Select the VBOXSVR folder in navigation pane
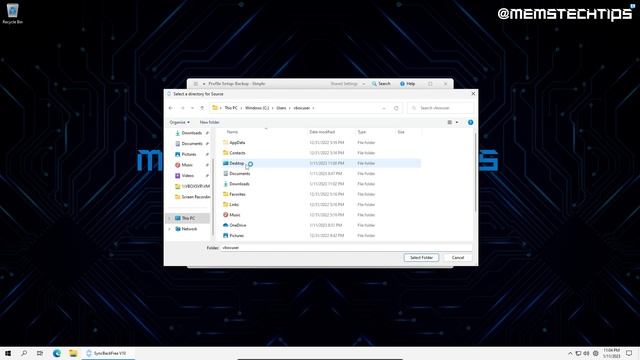Viewport: 640px width, 360px height. (x=192, y=186)
